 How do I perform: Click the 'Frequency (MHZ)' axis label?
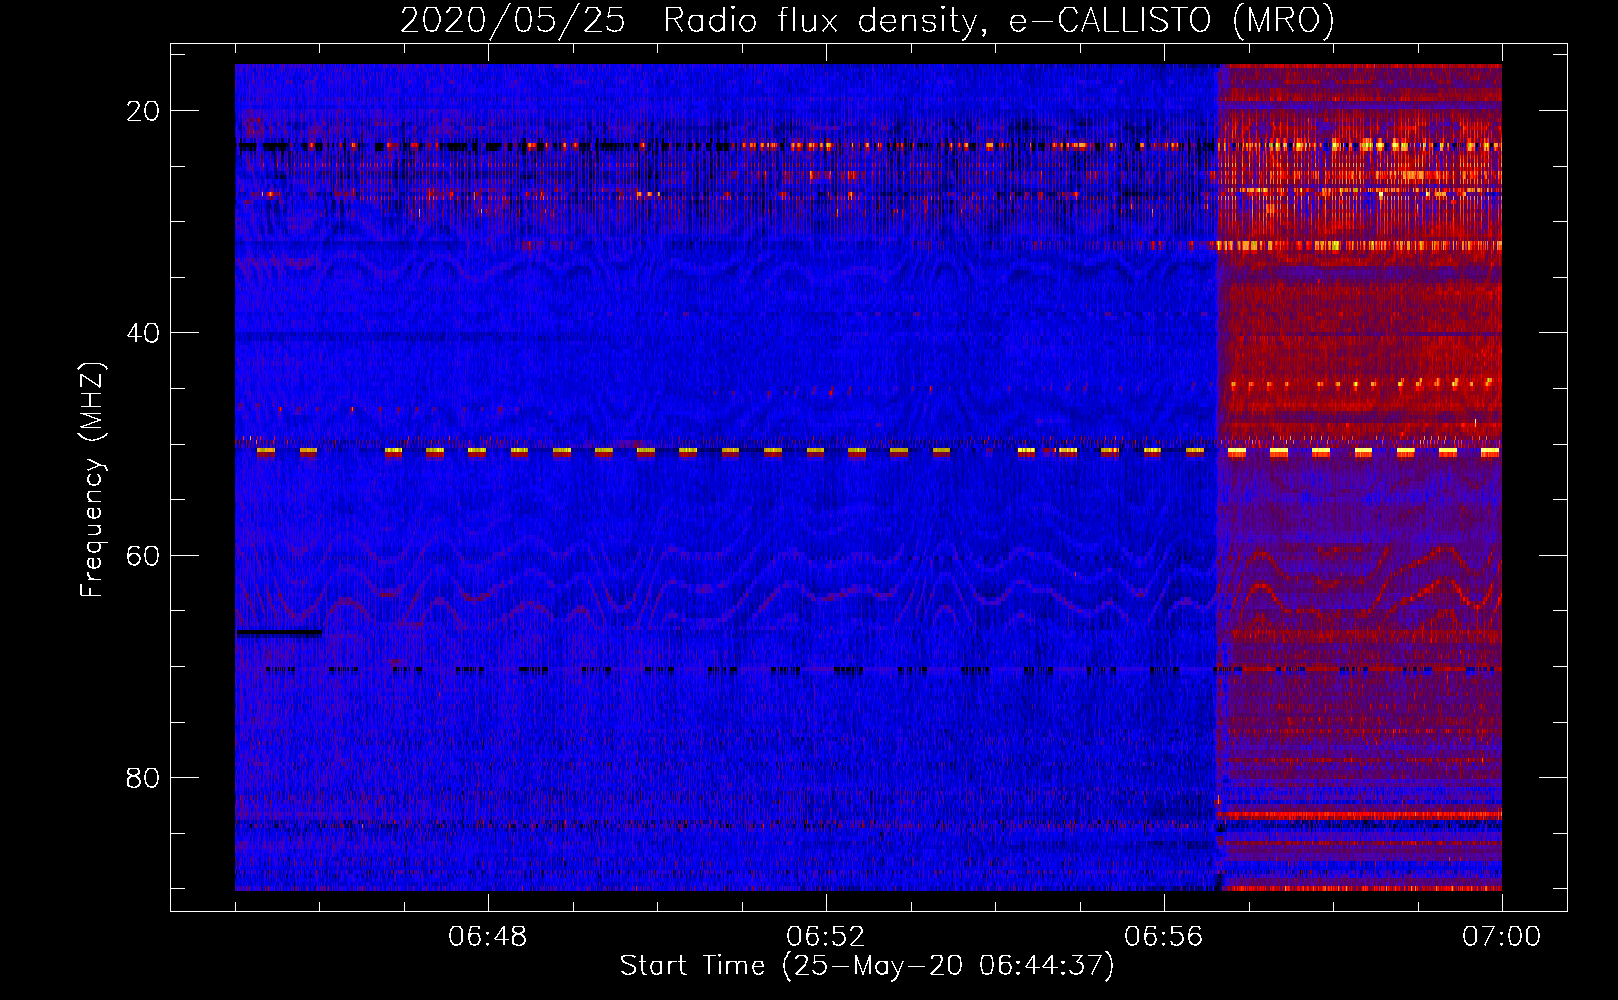(92, 480)
